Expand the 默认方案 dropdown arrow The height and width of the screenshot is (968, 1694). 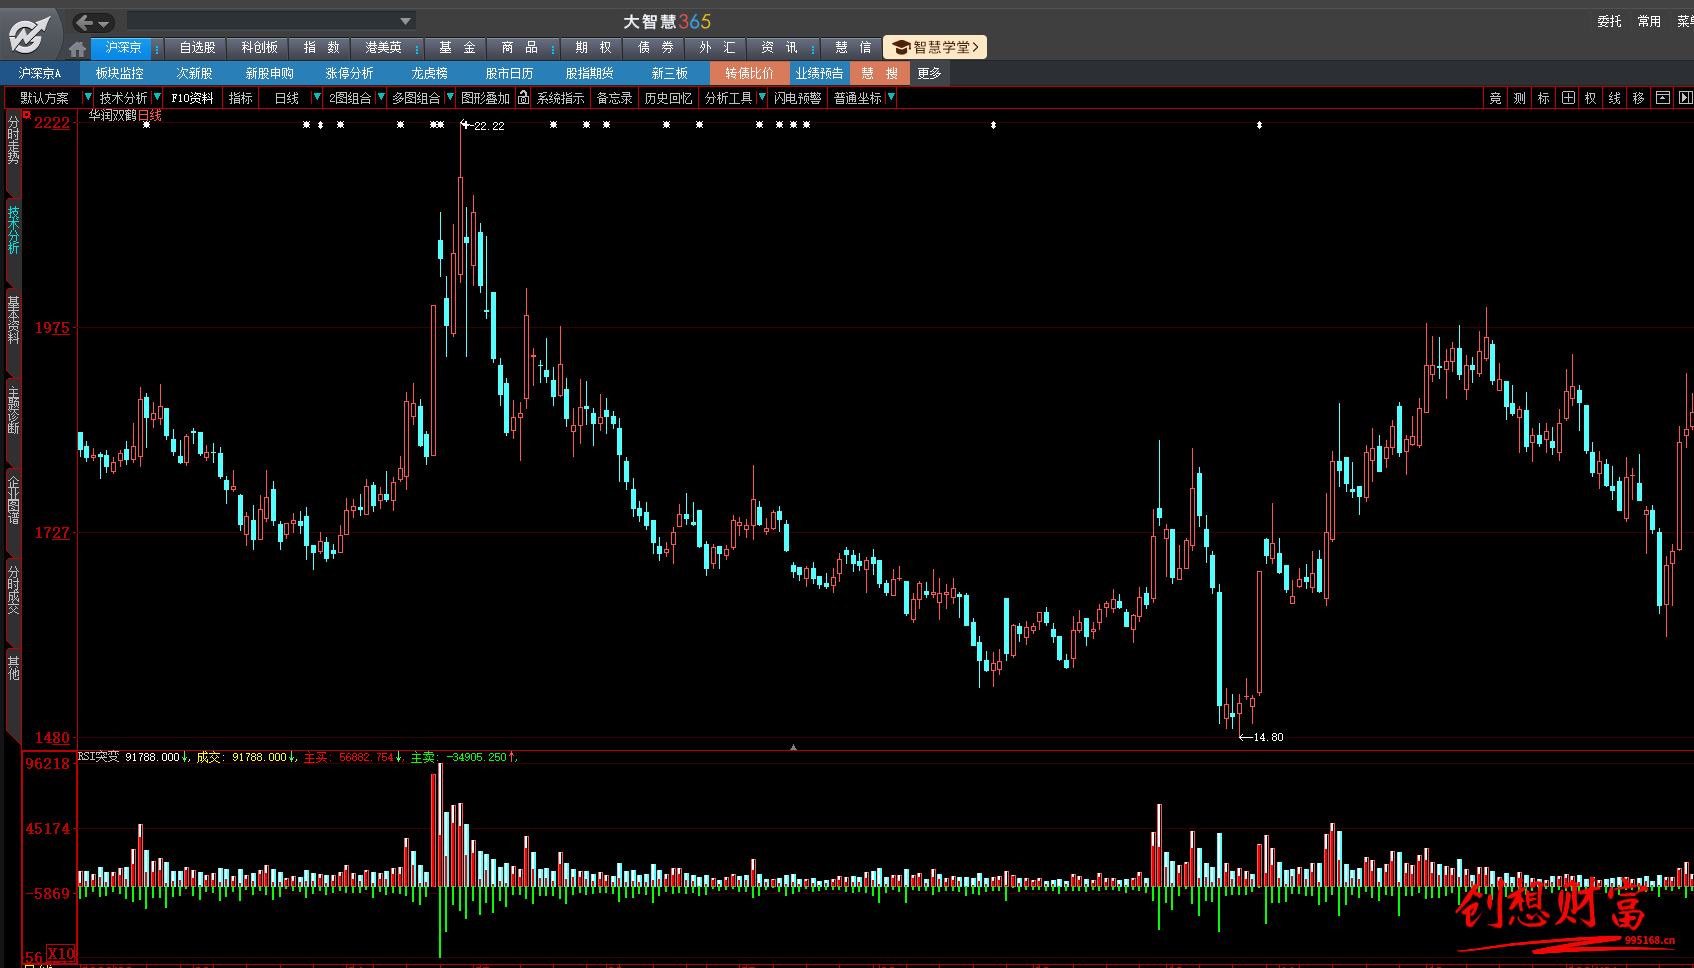(x=87, y=97)
